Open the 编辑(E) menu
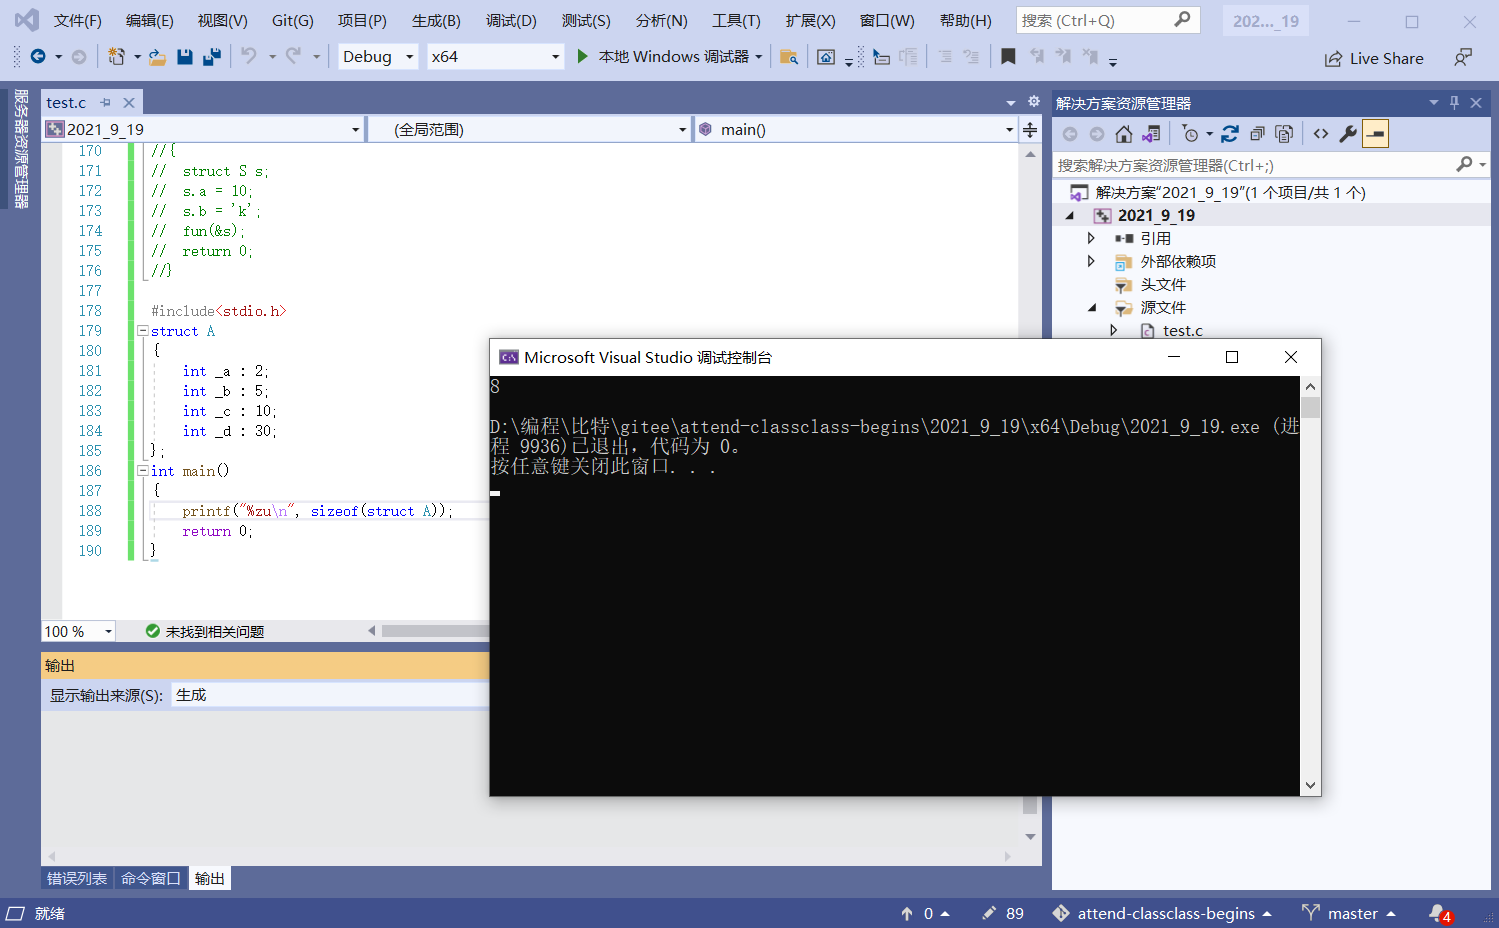The height and width of the screenshot is (928, 1499). (150, 20)
